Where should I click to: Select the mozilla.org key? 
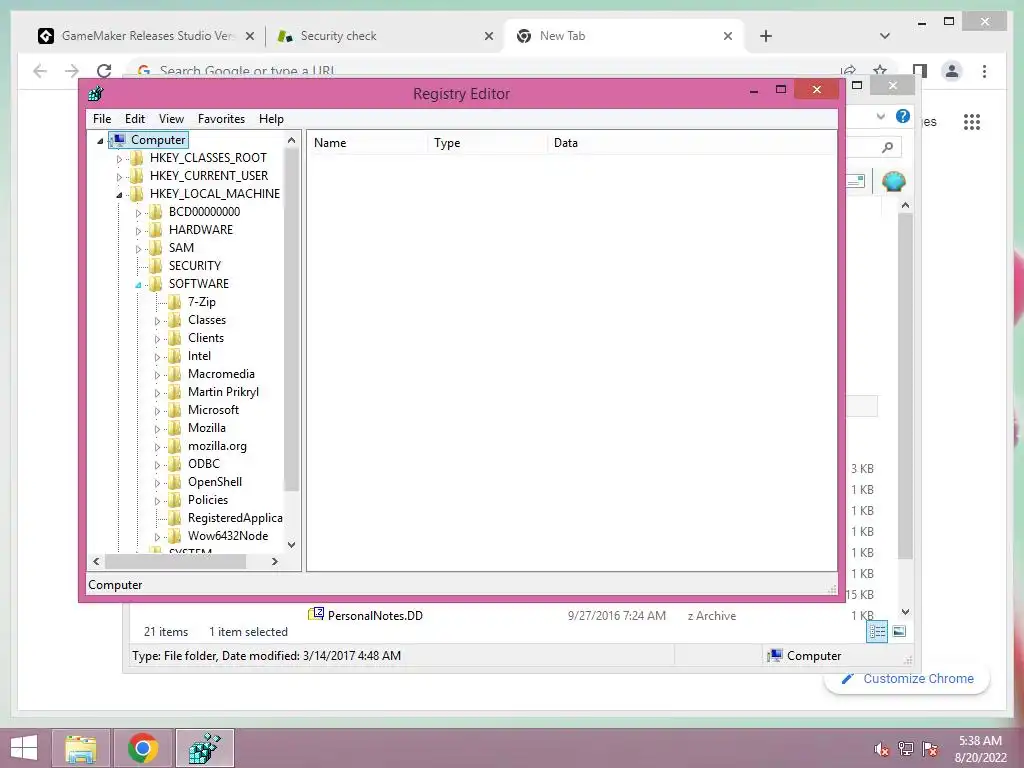point(217,446)
